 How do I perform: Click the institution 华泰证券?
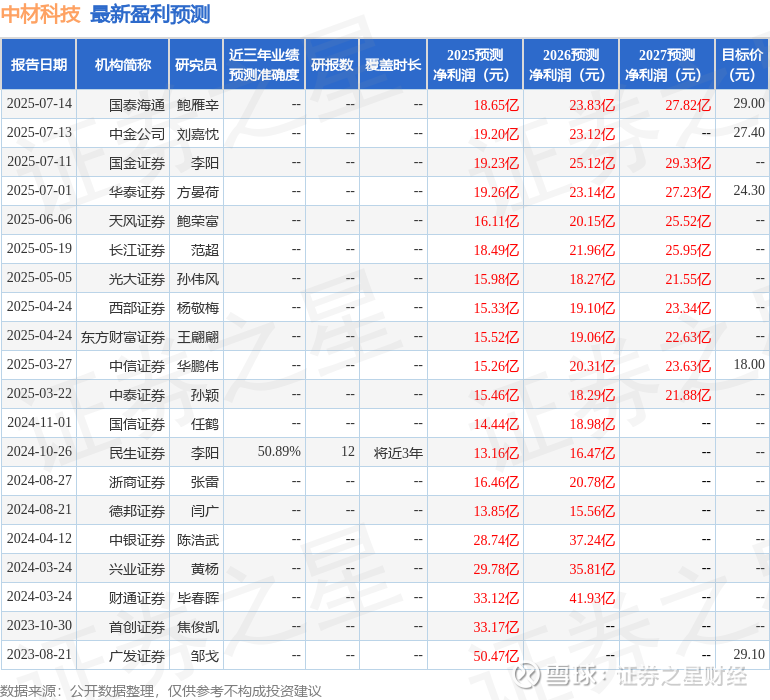click(x=137, y=192)
